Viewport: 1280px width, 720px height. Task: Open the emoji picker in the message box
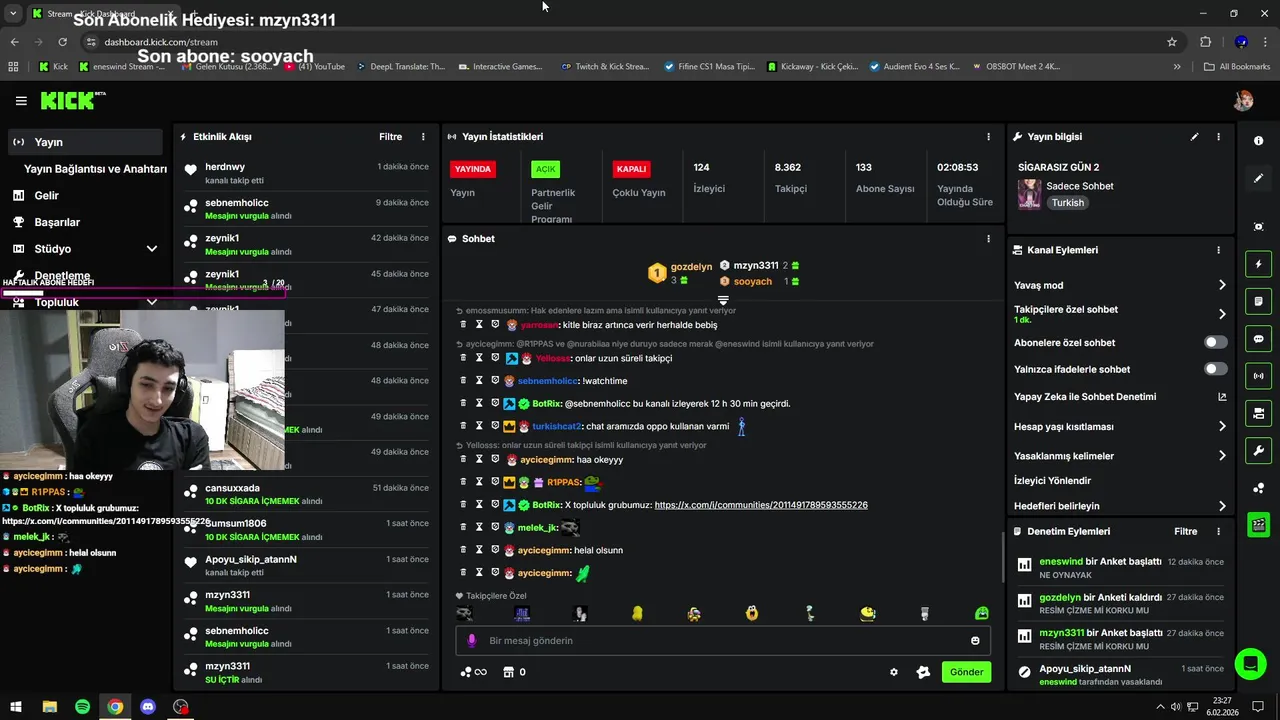975,641
